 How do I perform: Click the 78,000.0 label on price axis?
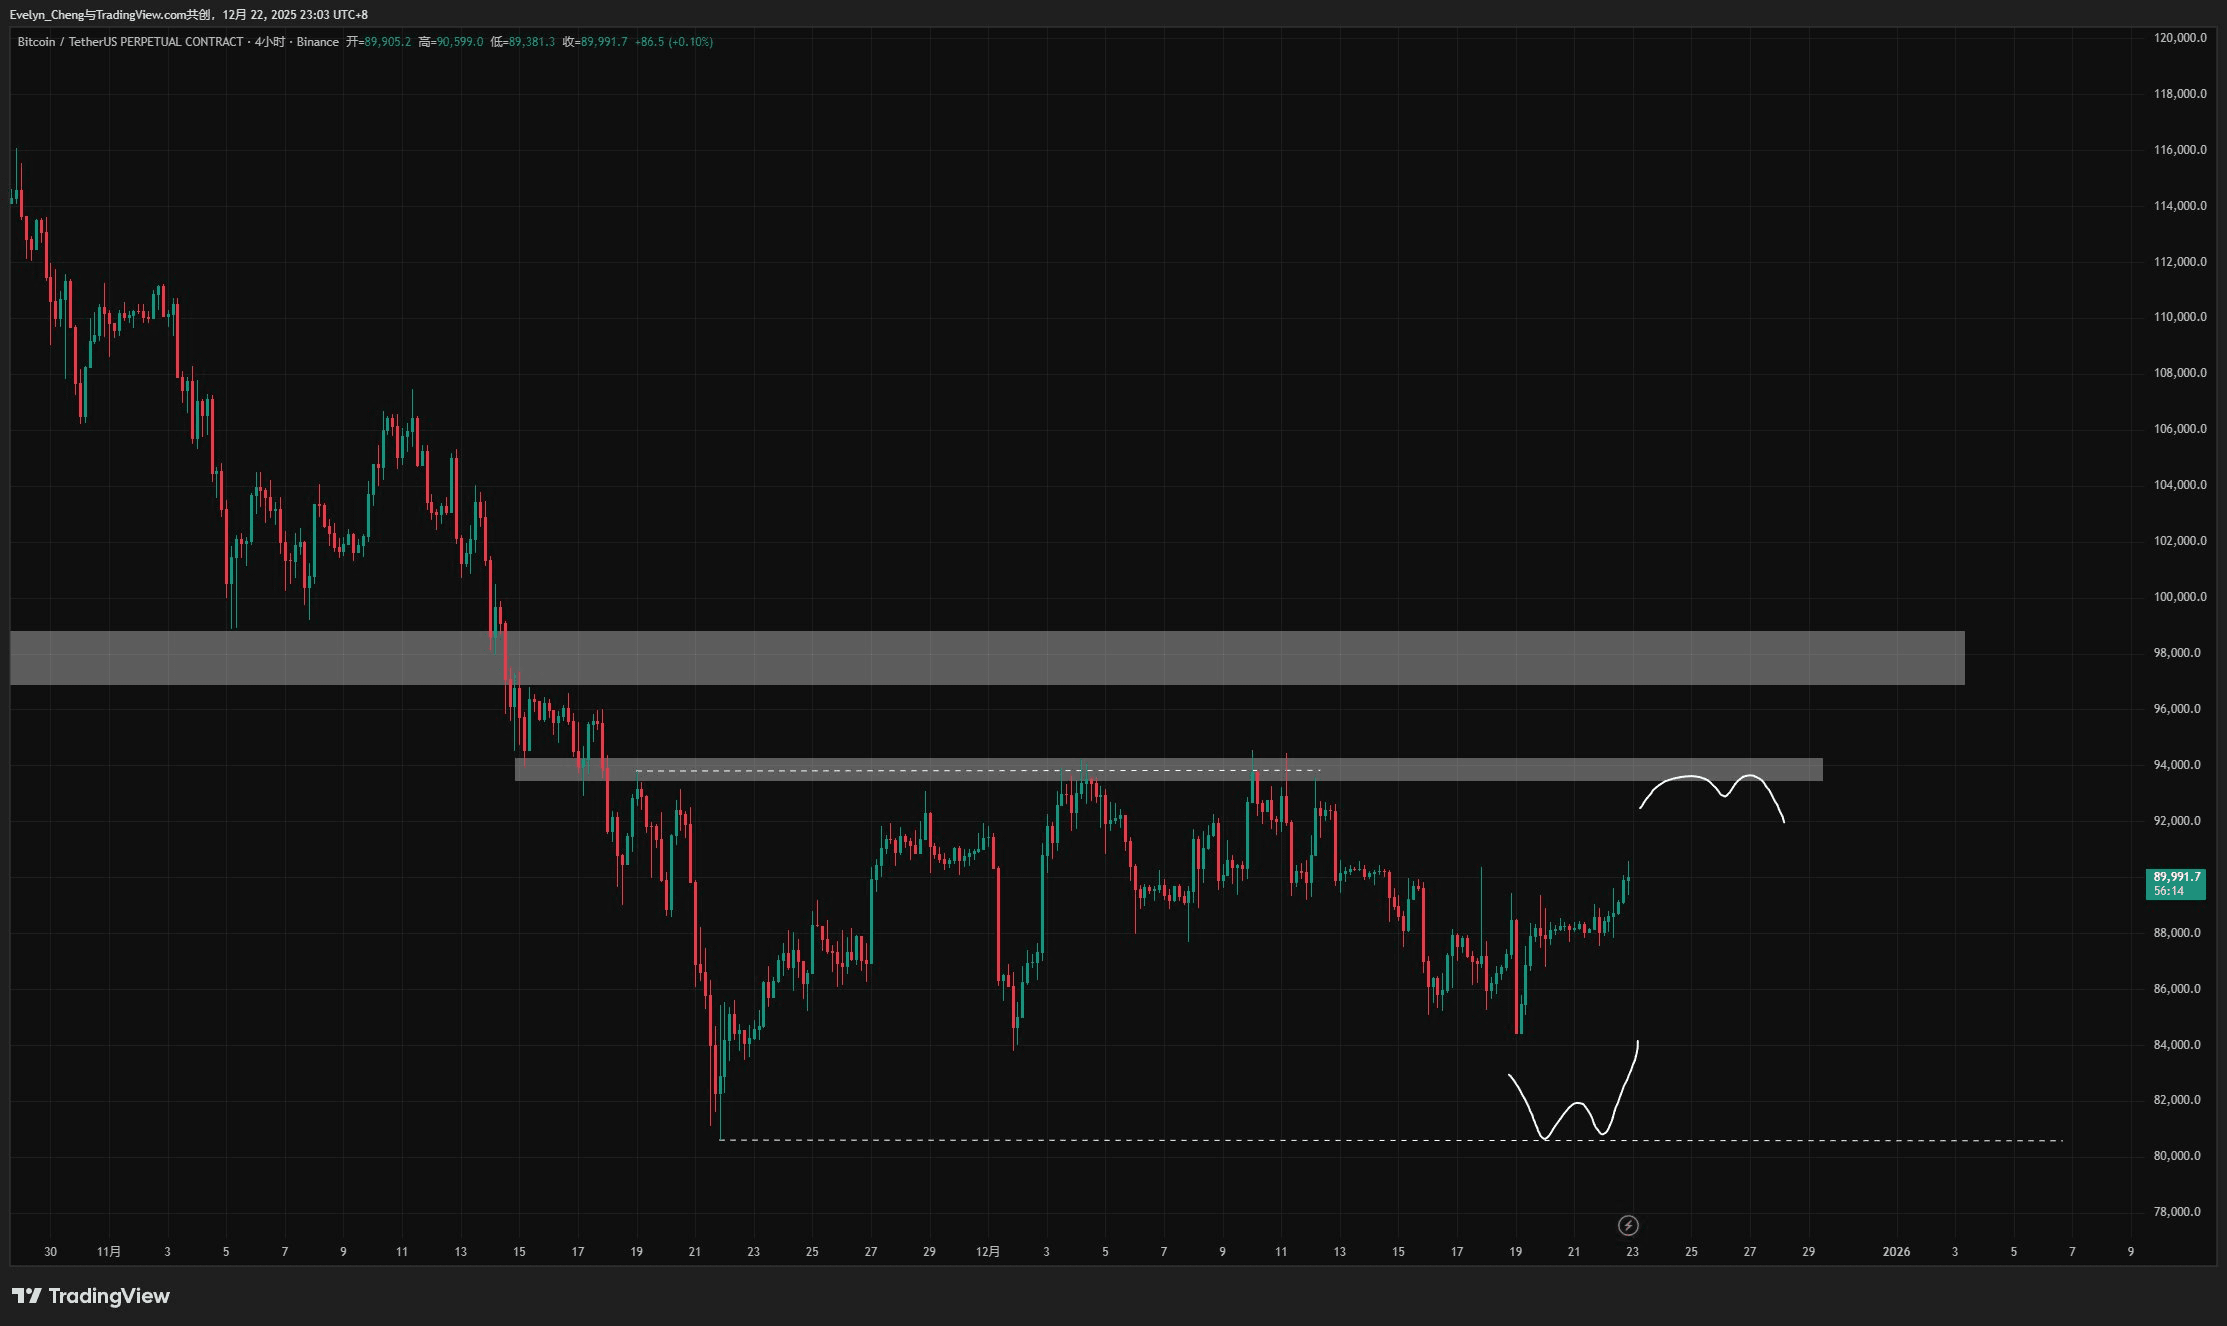click(2179, 1212)
